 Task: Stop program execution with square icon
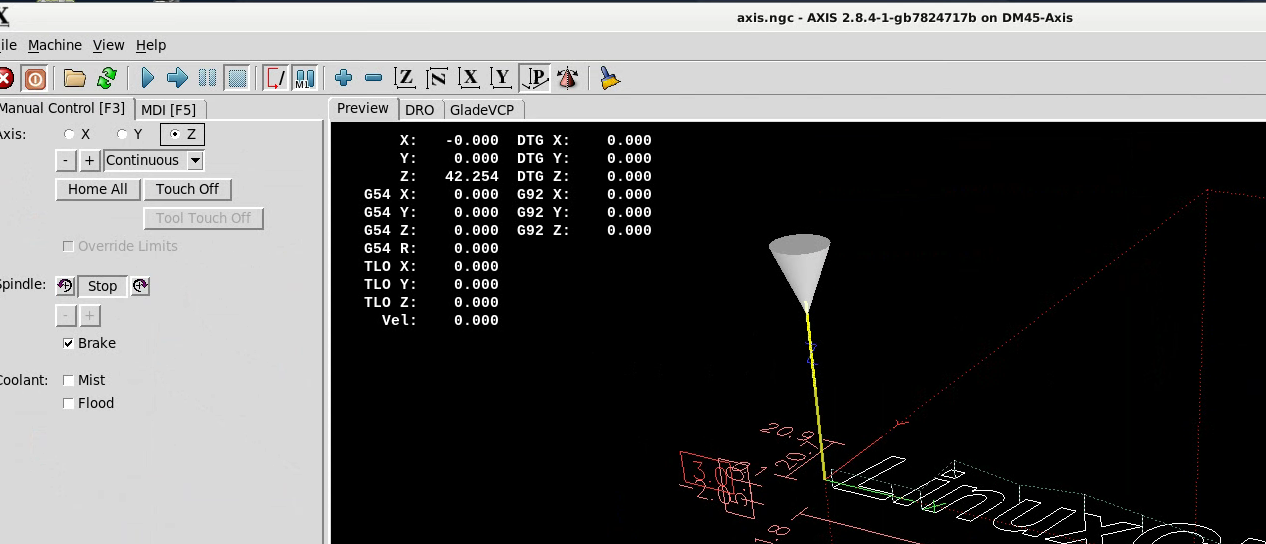pos(236,78)
